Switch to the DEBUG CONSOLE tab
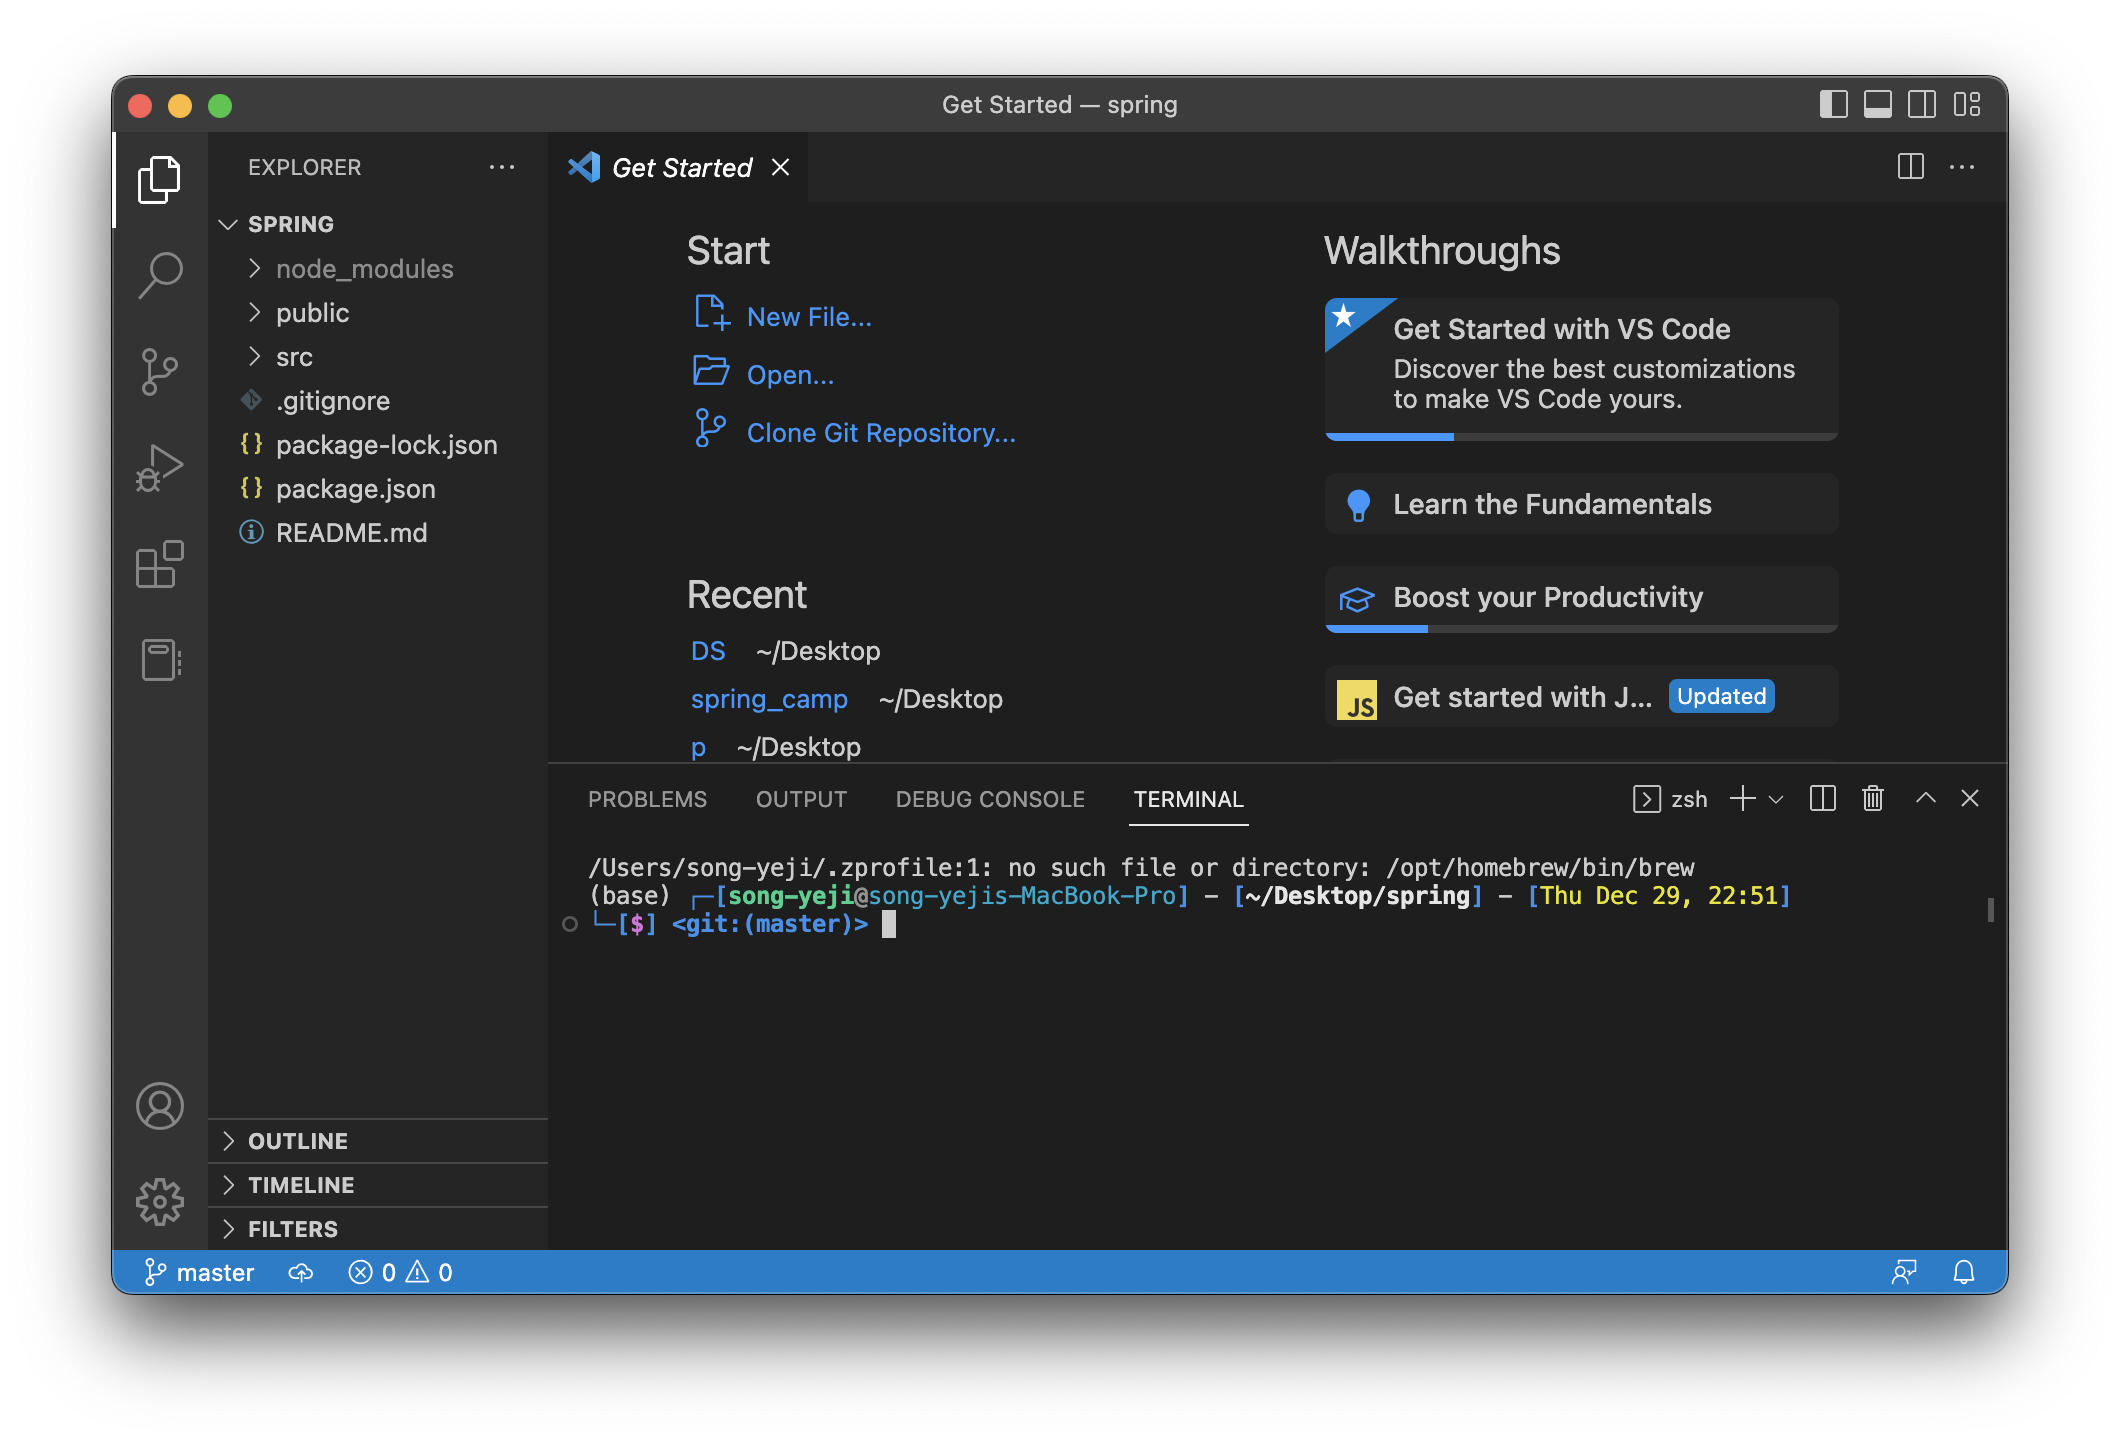 coord(990,799)
